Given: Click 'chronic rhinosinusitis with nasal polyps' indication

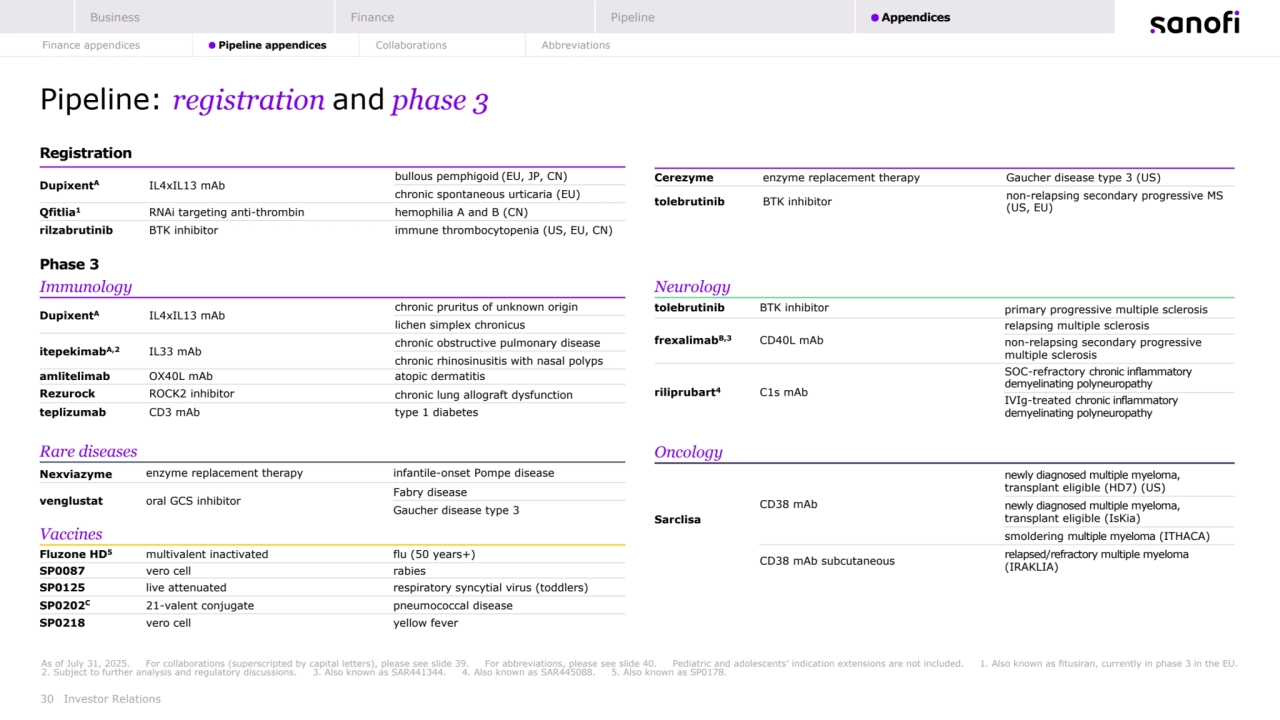Looking at the screenshot, I should [x=498, y=361].
